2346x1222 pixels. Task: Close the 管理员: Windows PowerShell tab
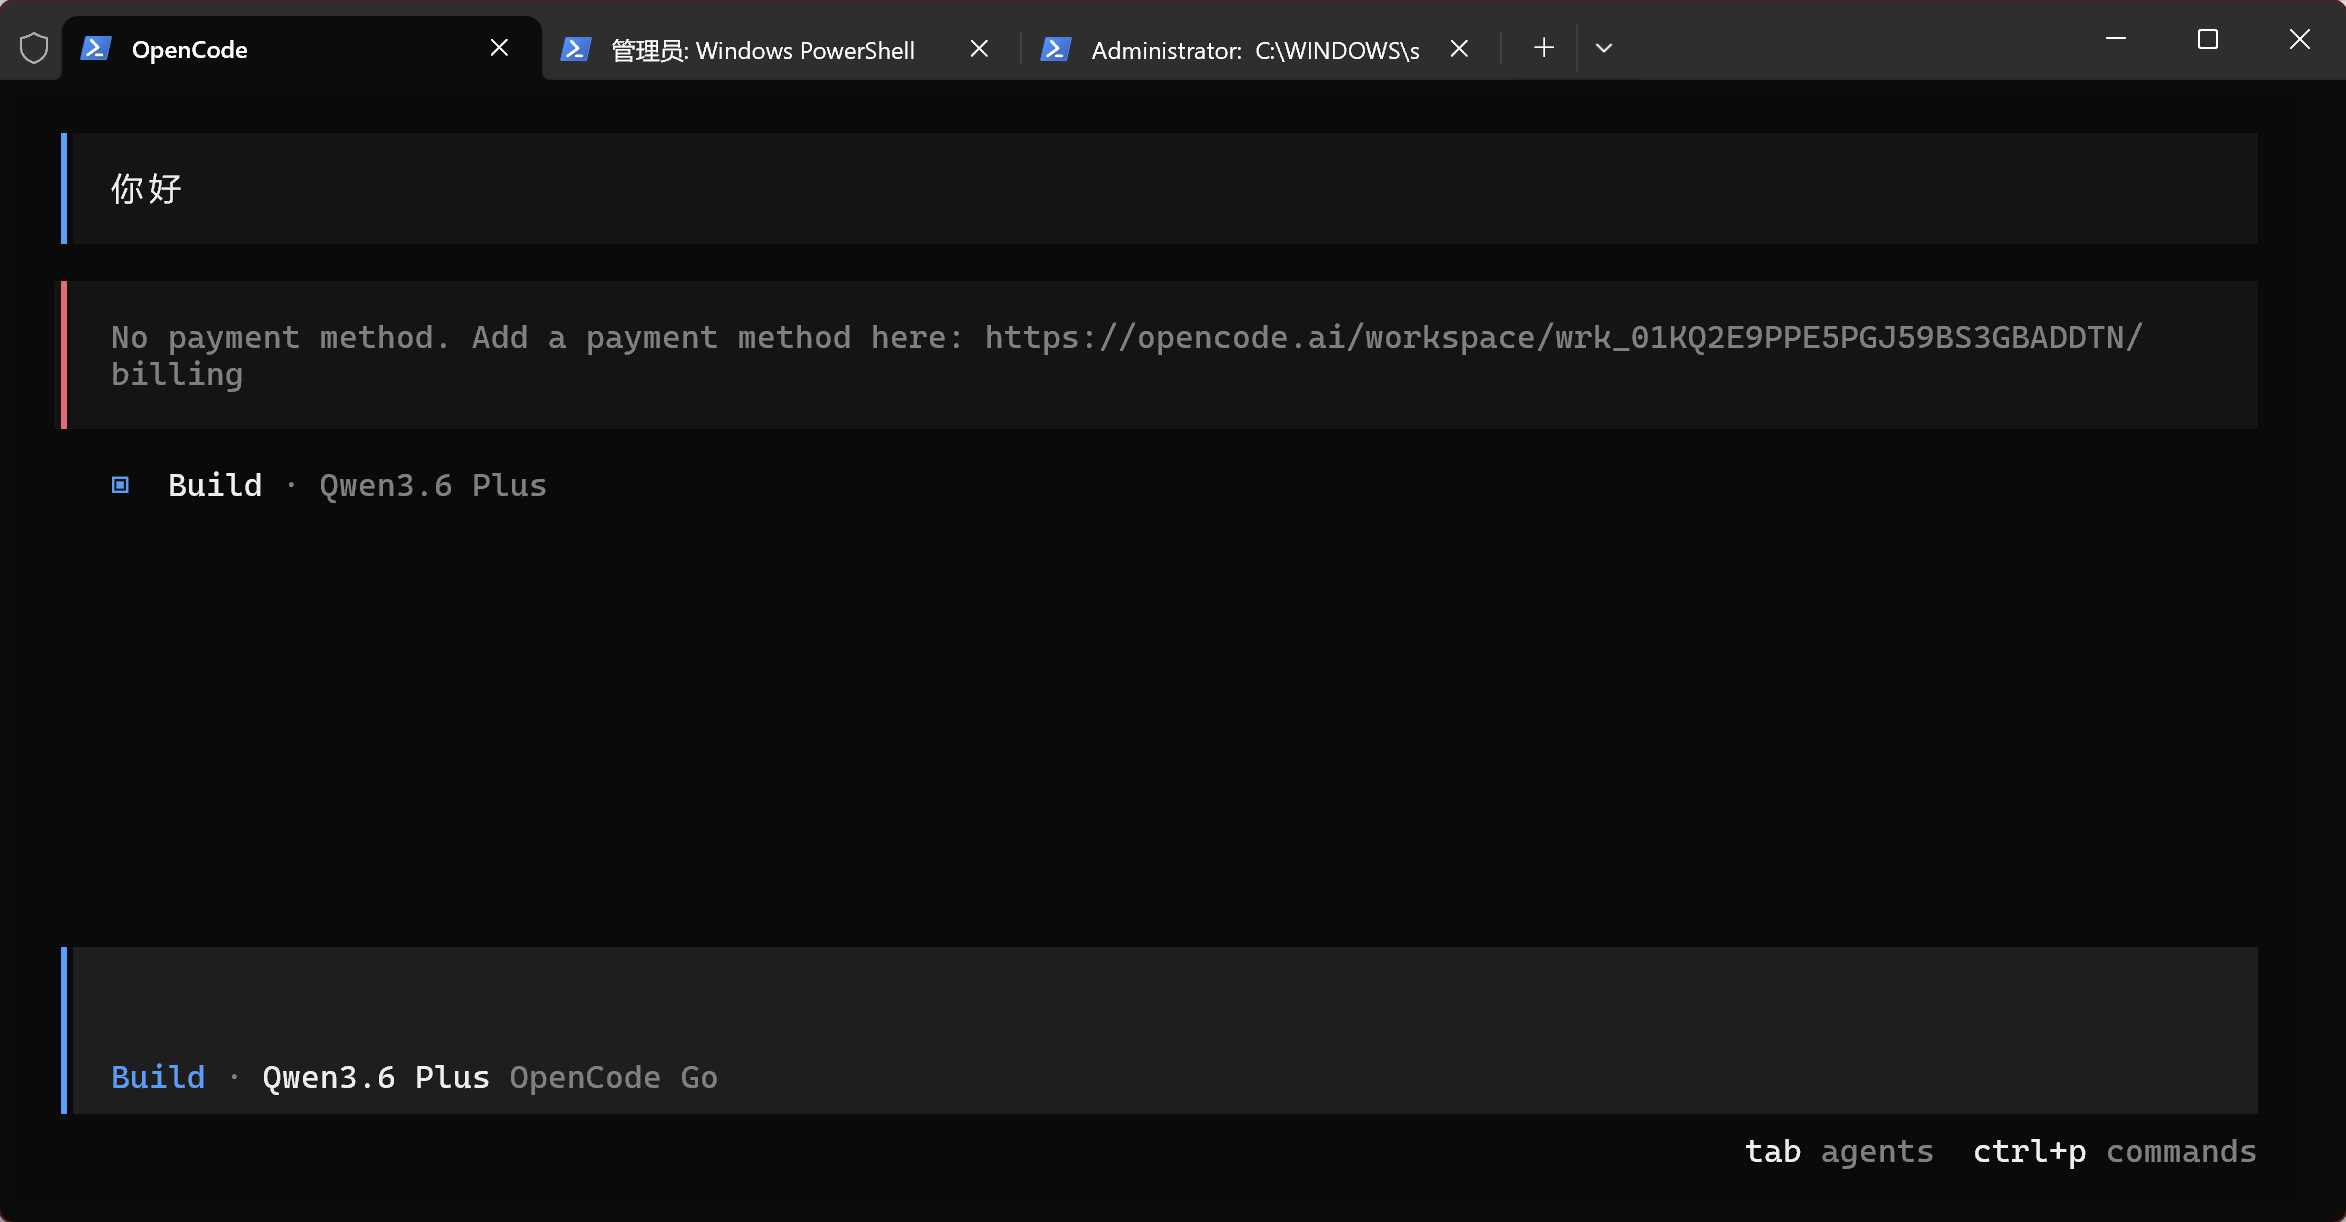coord(979,48)
